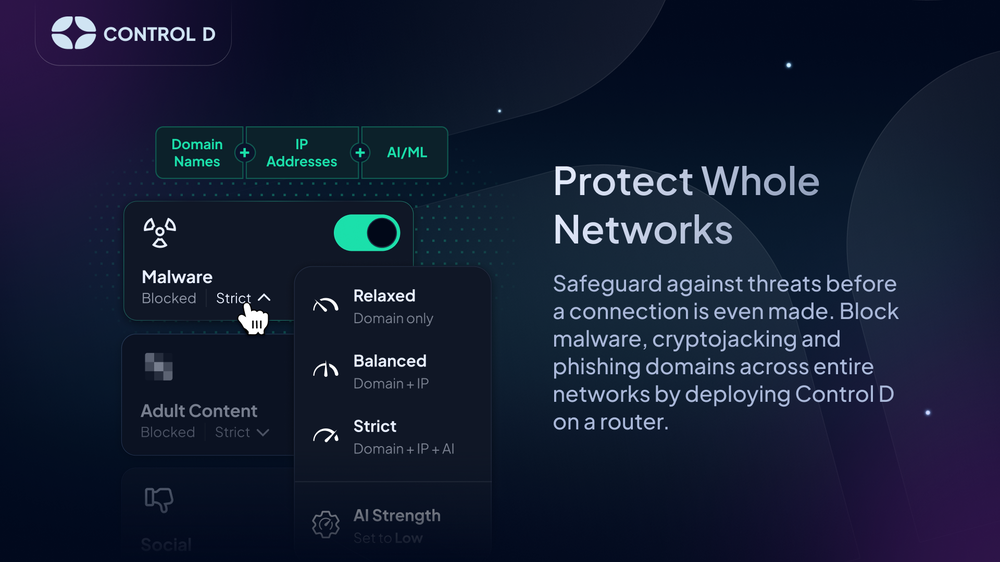Viewport: 1000px width, 562px height.
Task: Select the Balanced Domain + IP option
Action: pyautogui.click(x=390, y=371)
